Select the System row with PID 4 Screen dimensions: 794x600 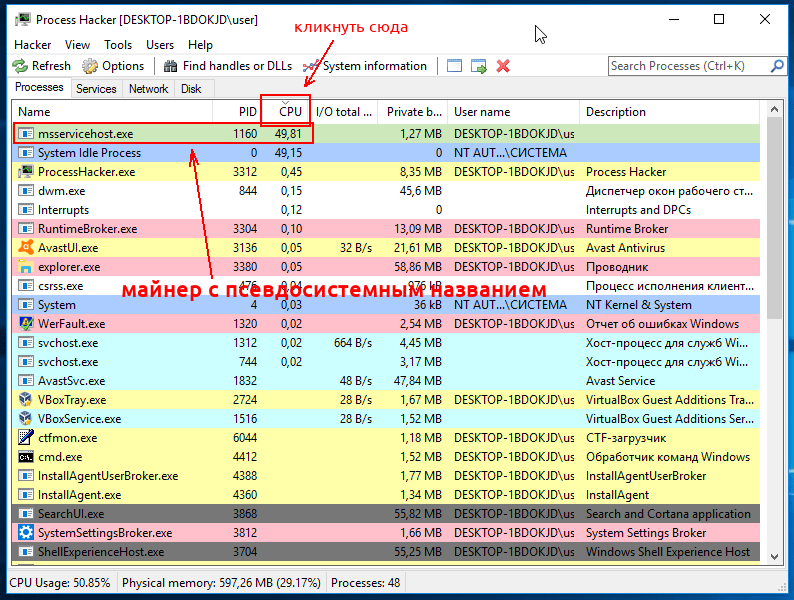(386, 305)
